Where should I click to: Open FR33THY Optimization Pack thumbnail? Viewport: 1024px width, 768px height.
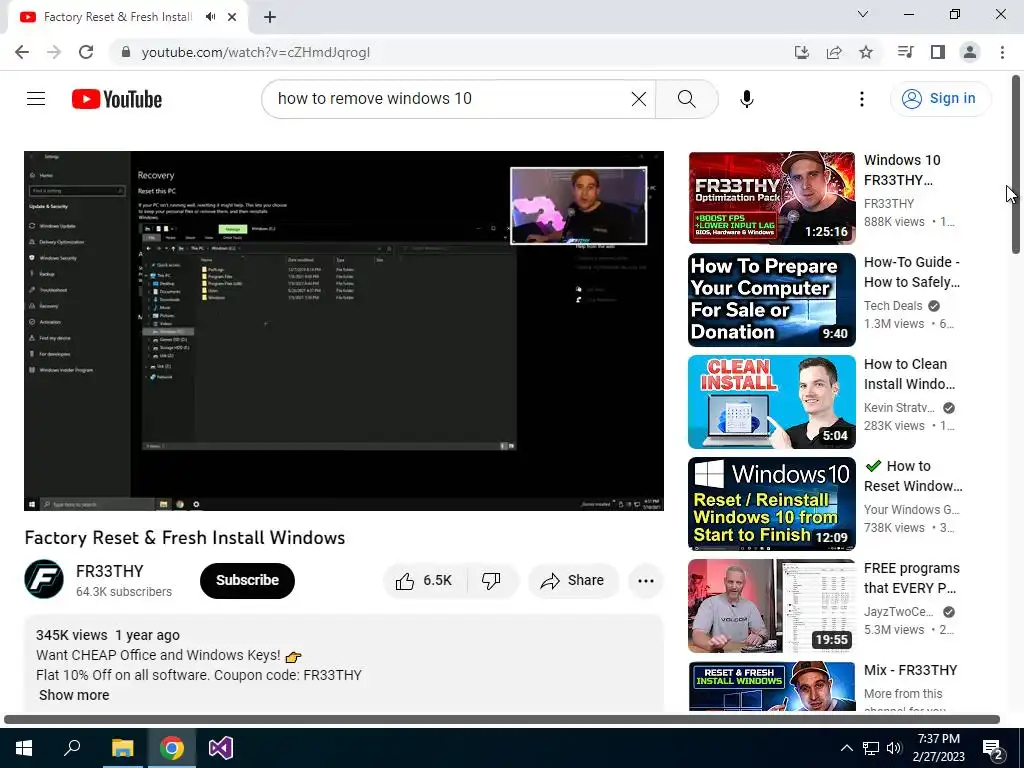click(771, 198)
